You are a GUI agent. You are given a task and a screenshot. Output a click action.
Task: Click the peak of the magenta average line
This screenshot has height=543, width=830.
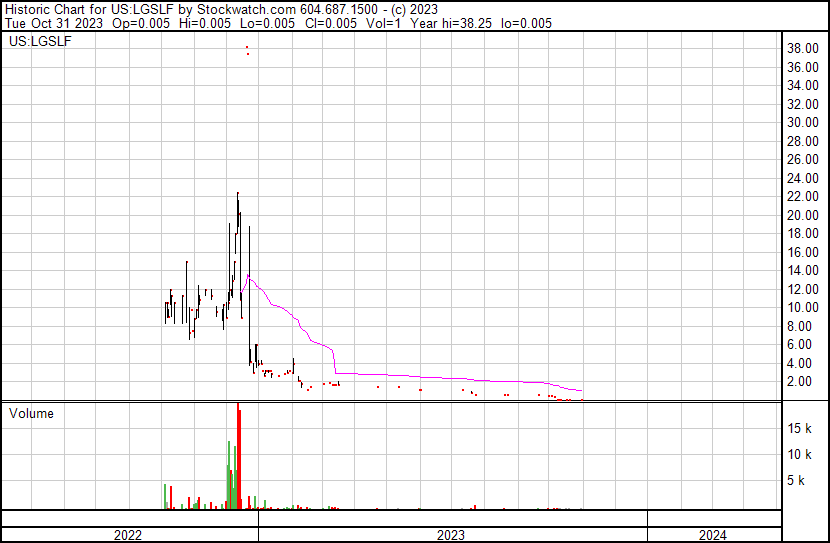pos(247,278)
